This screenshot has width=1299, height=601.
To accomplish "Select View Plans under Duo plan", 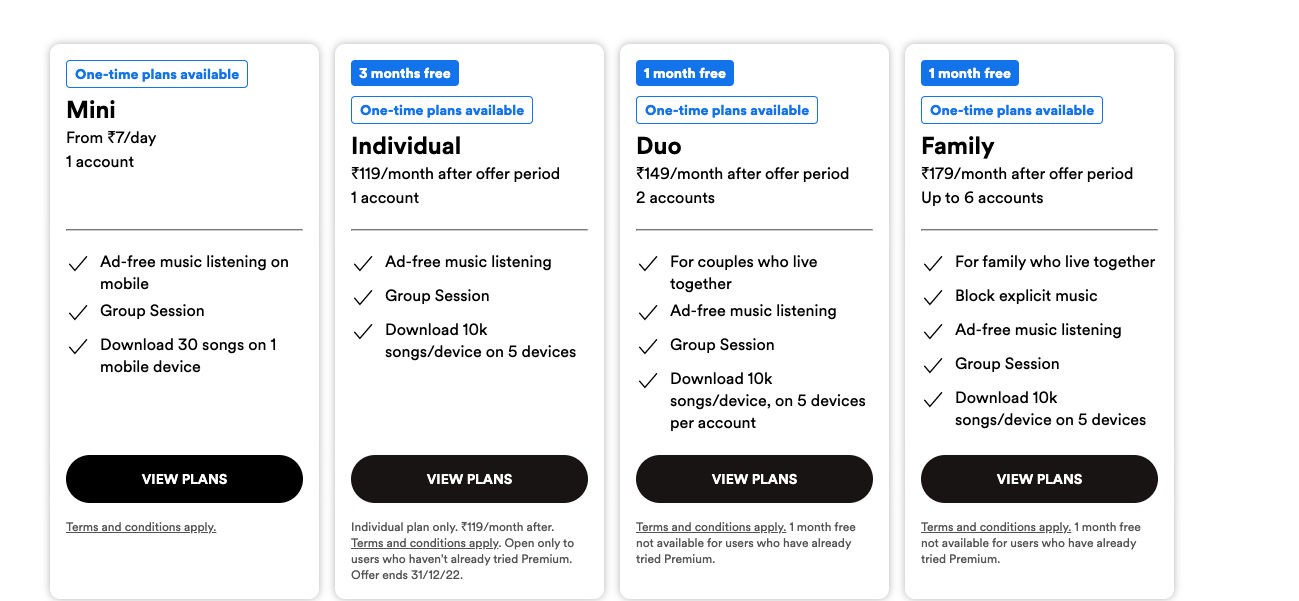I will (x=754, y=479).
